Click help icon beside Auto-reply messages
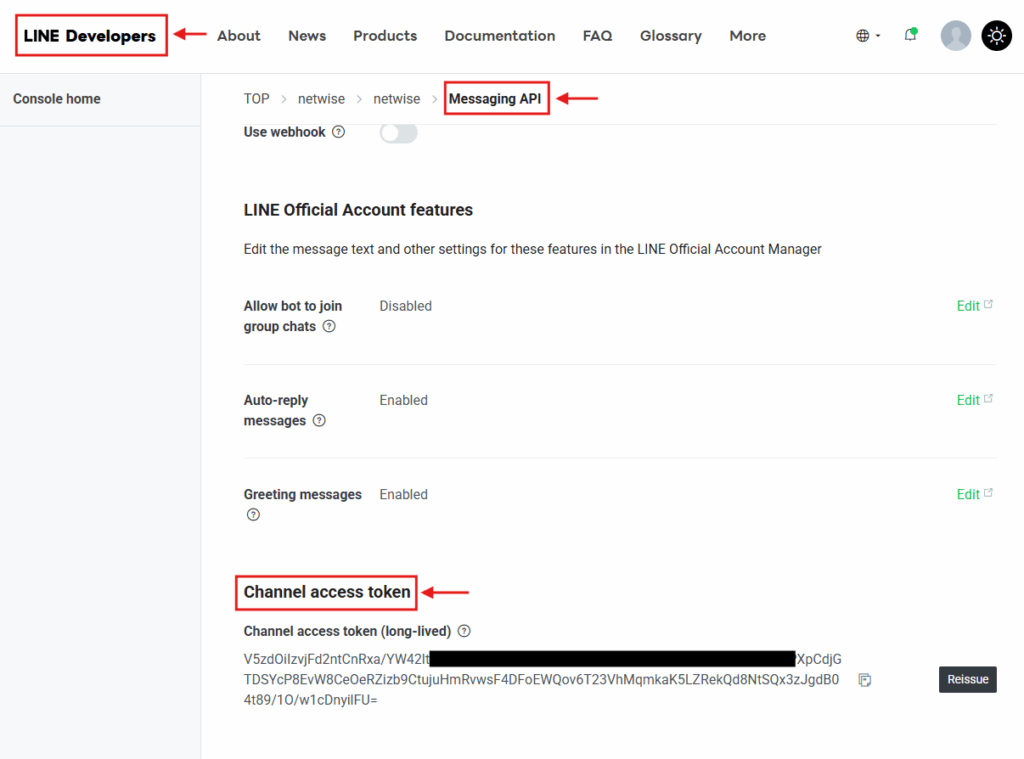This screenshot has height=759, width=1024. coord(319,421)
